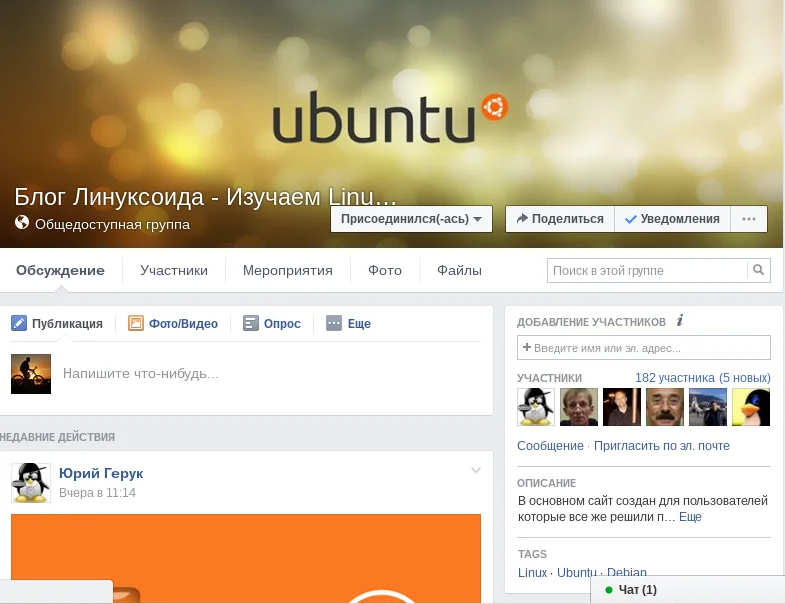Click the info icon beside Добавление участников

click(680, 321)
